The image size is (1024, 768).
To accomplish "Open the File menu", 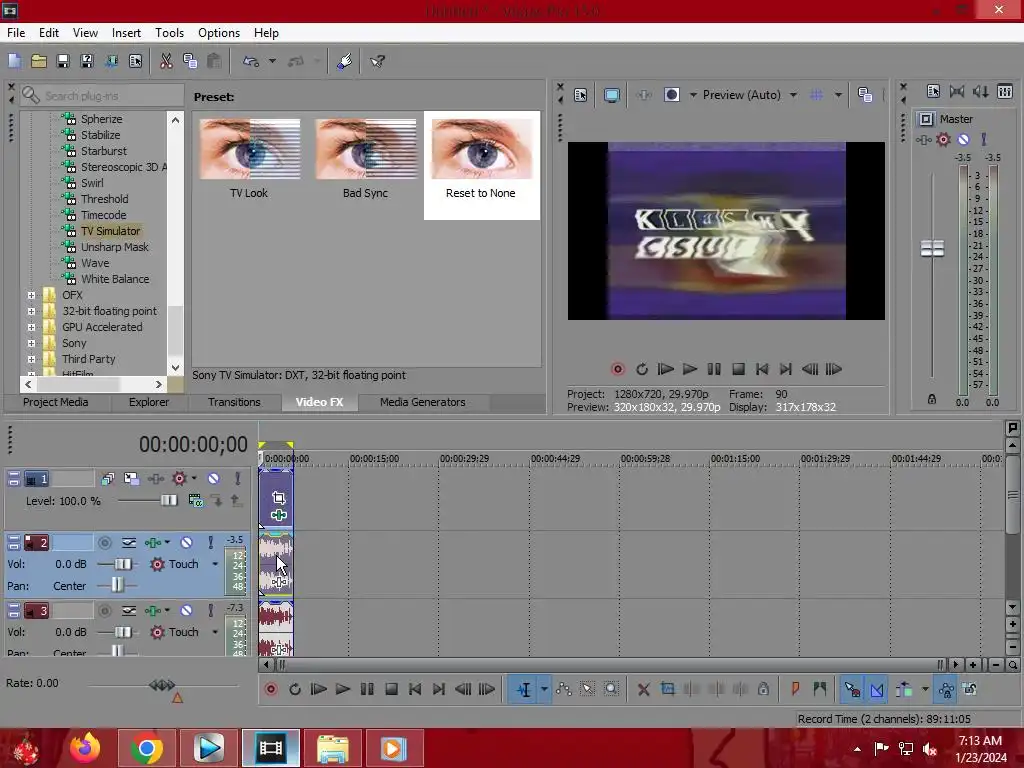I will coord(16,33).
